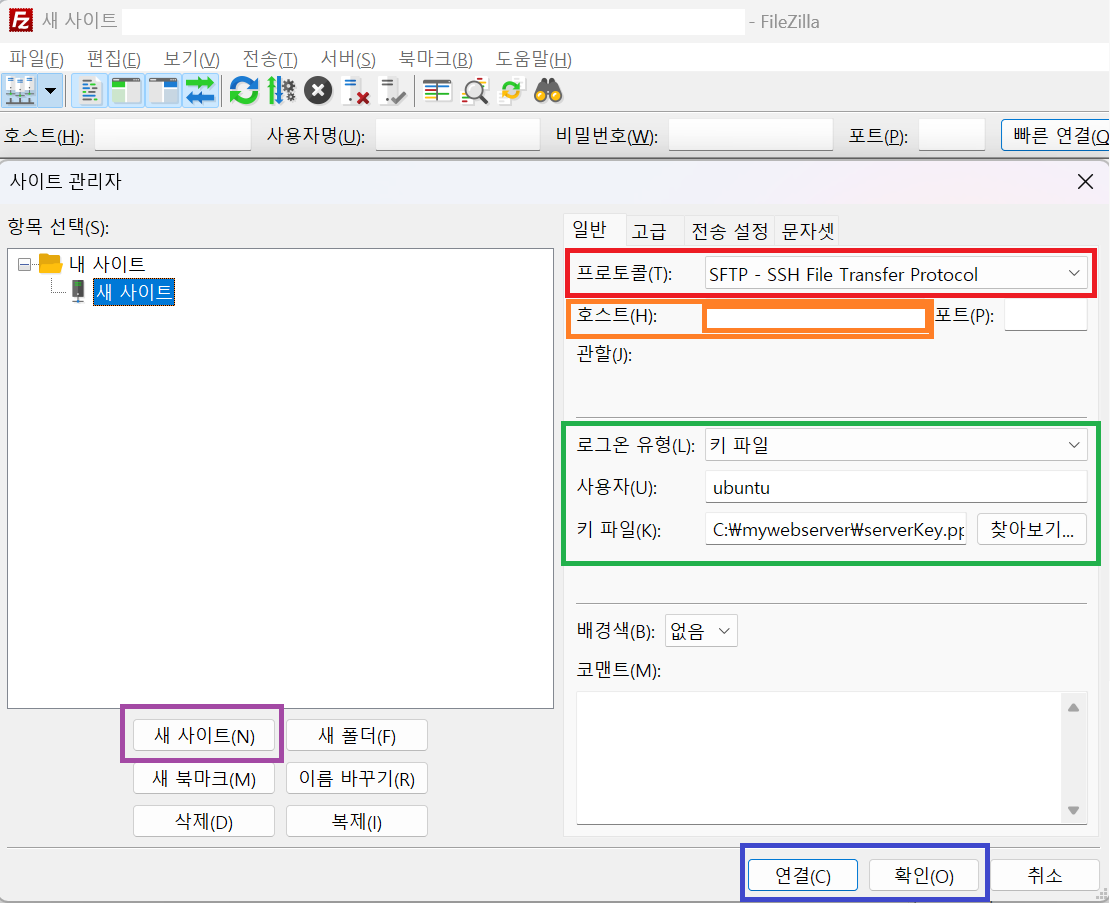Image resolution: width=1110 pixels, height=903 pixels.
Task: Open the Site Manager icon dropdown arrow
Action: [x=50, y=91]
